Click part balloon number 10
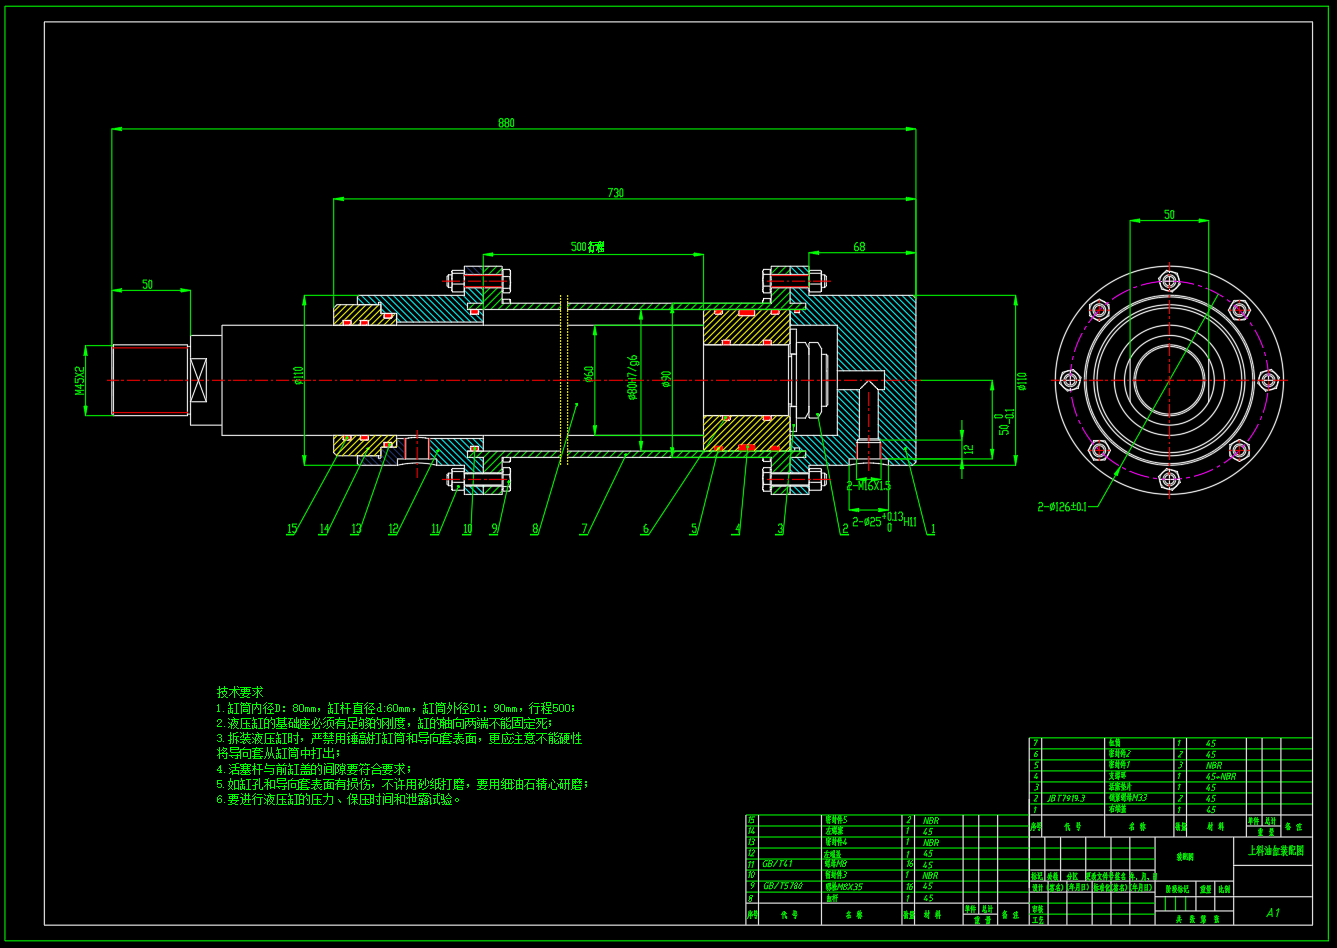1337x948 pixels. tap(466, 529)
